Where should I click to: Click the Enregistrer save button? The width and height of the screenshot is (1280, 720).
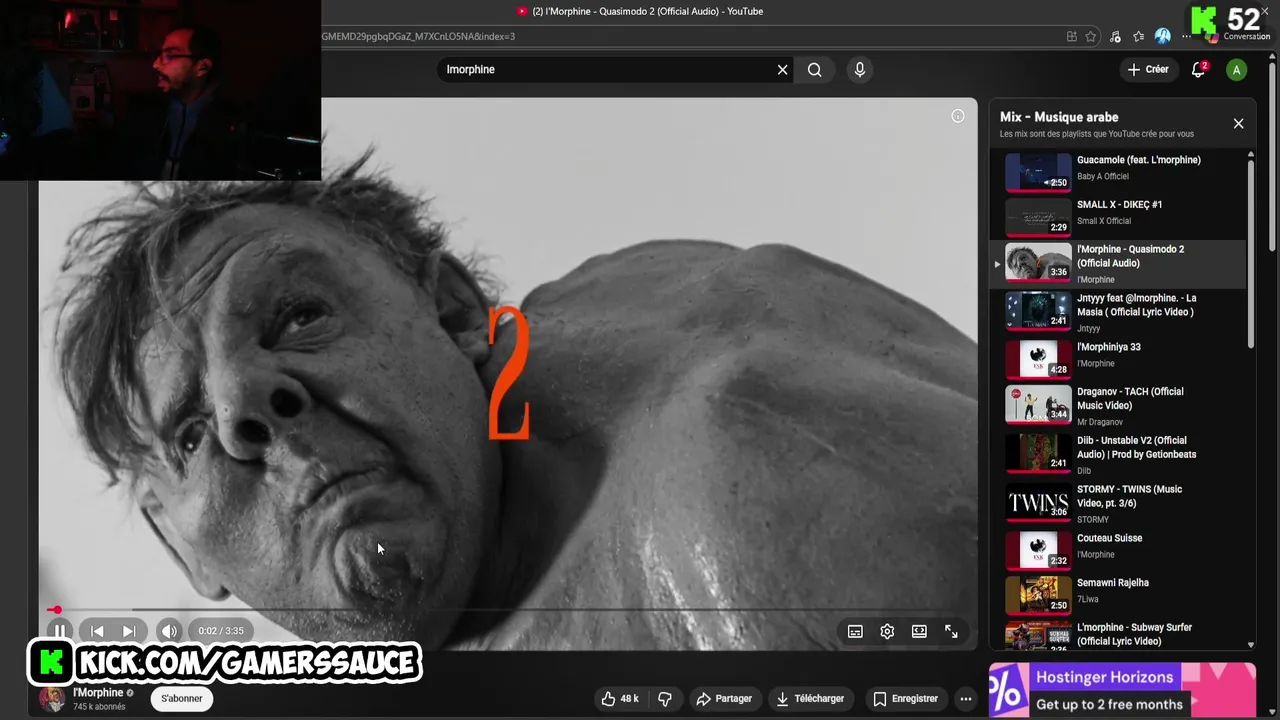point(905,699)
